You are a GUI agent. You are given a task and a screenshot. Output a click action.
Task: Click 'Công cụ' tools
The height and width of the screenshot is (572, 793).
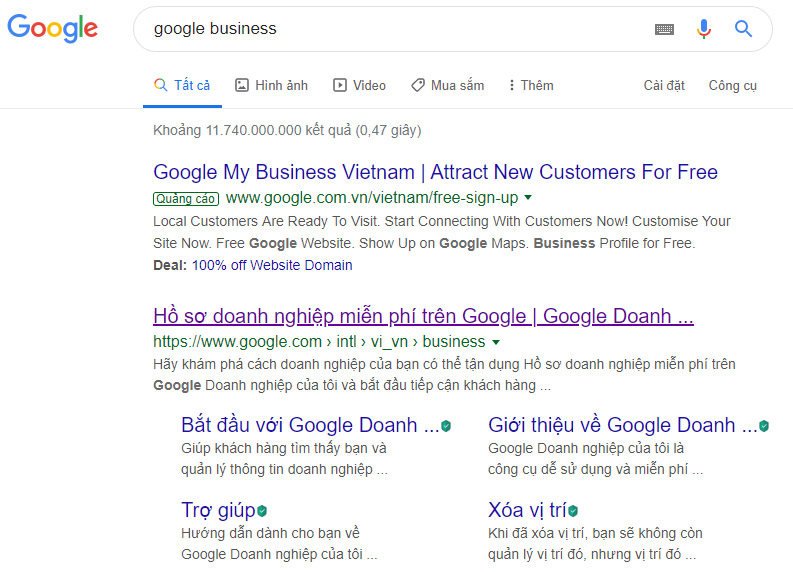732,85
